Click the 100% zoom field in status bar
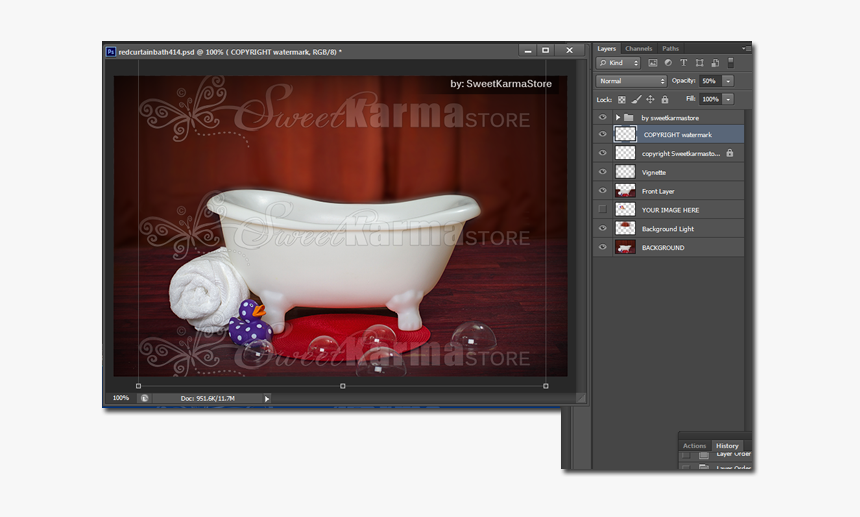This screenshot has width=860, height=517. pyautogui.click(x=121, y=398)
